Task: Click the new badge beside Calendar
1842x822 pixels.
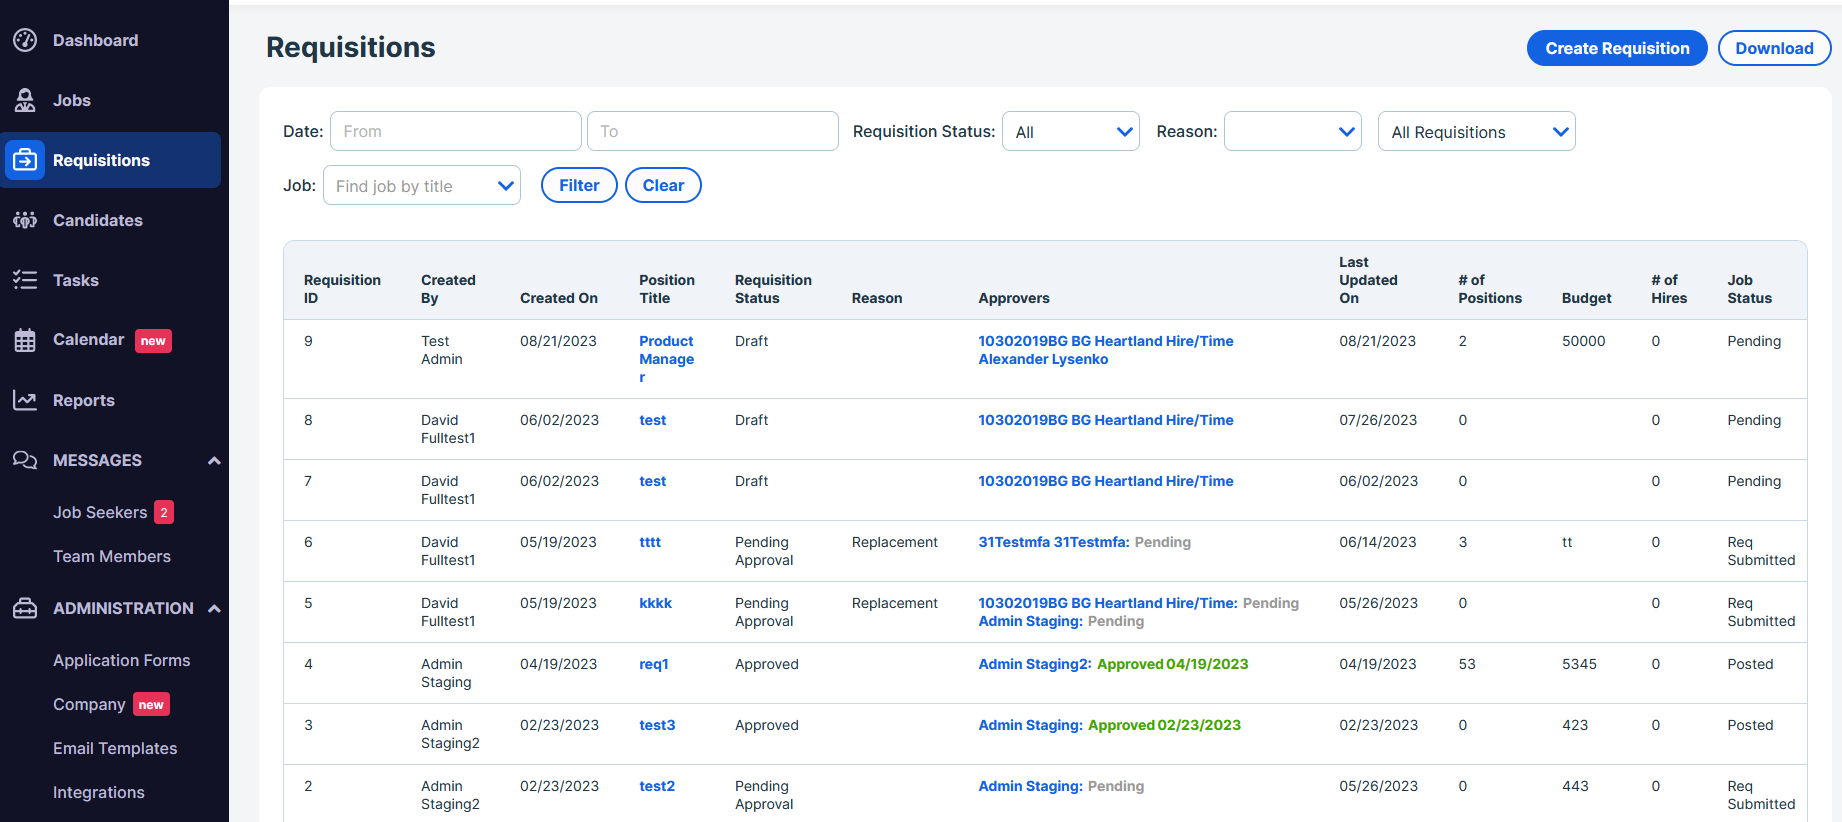Action: (153, 341)
